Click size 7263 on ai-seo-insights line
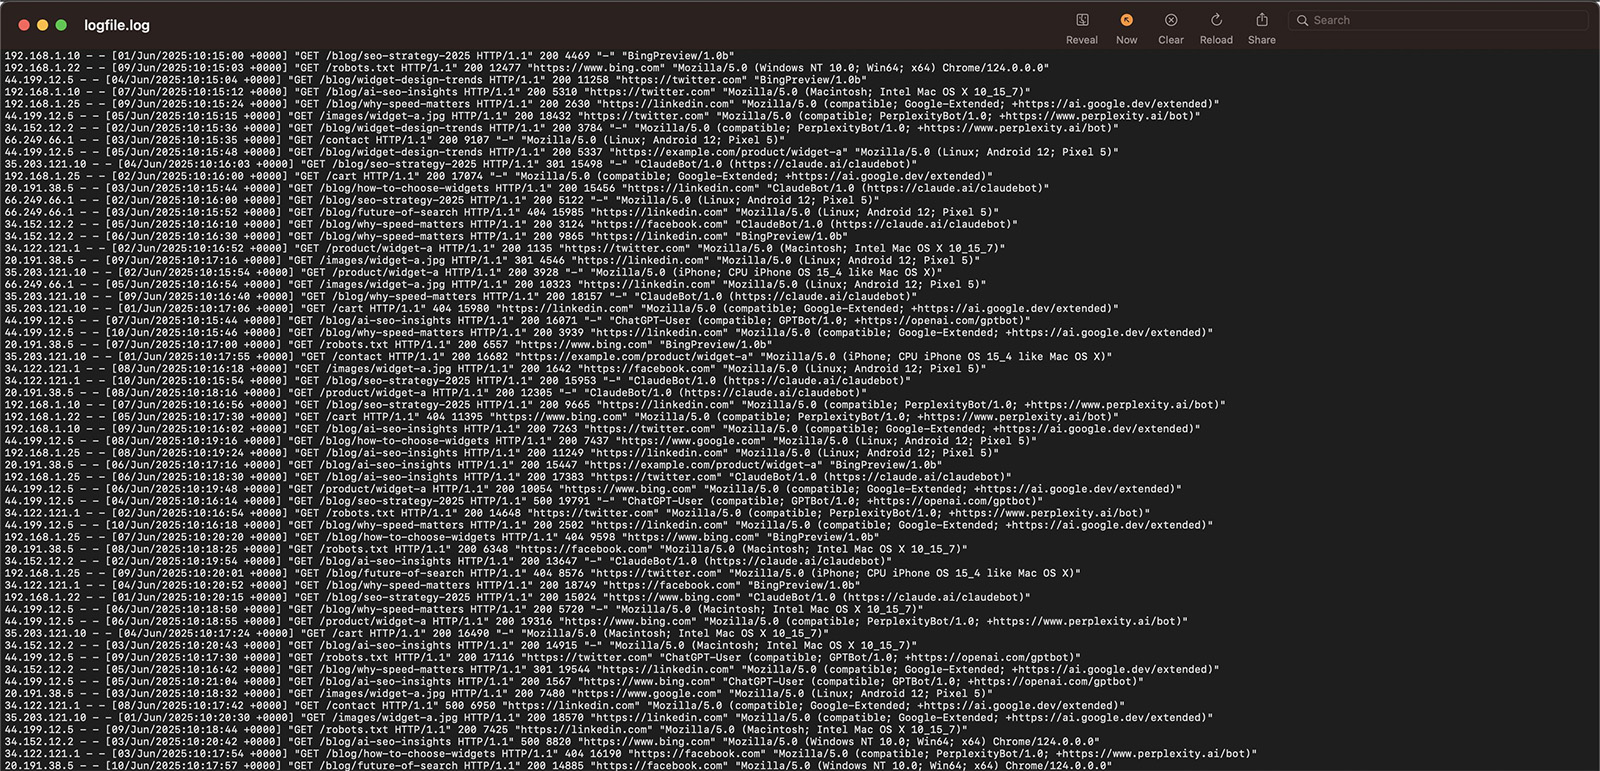 coord(565,429)
